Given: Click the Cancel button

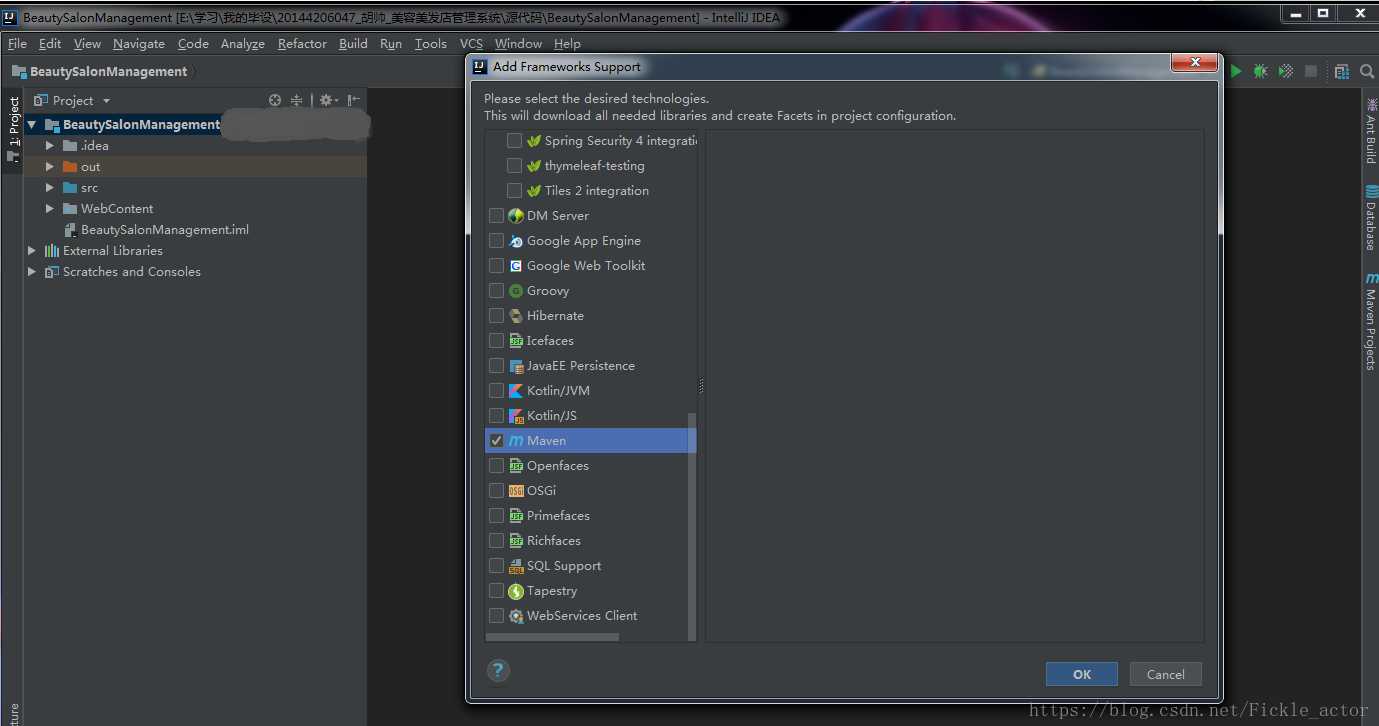Looking at the screenshot, I should (1166, 674).
